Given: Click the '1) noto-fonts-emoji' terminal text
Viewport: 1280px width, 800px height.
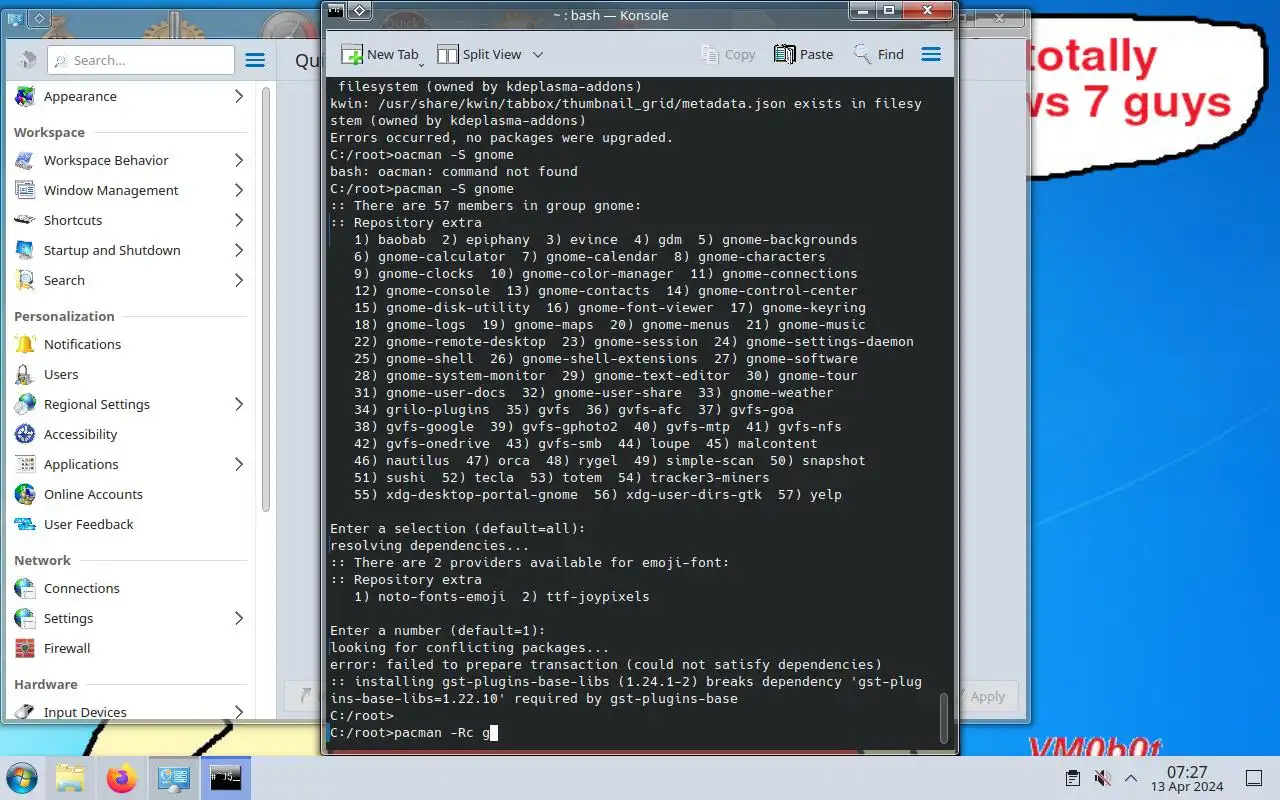Looking at the screenshot, I should point(430,597).
